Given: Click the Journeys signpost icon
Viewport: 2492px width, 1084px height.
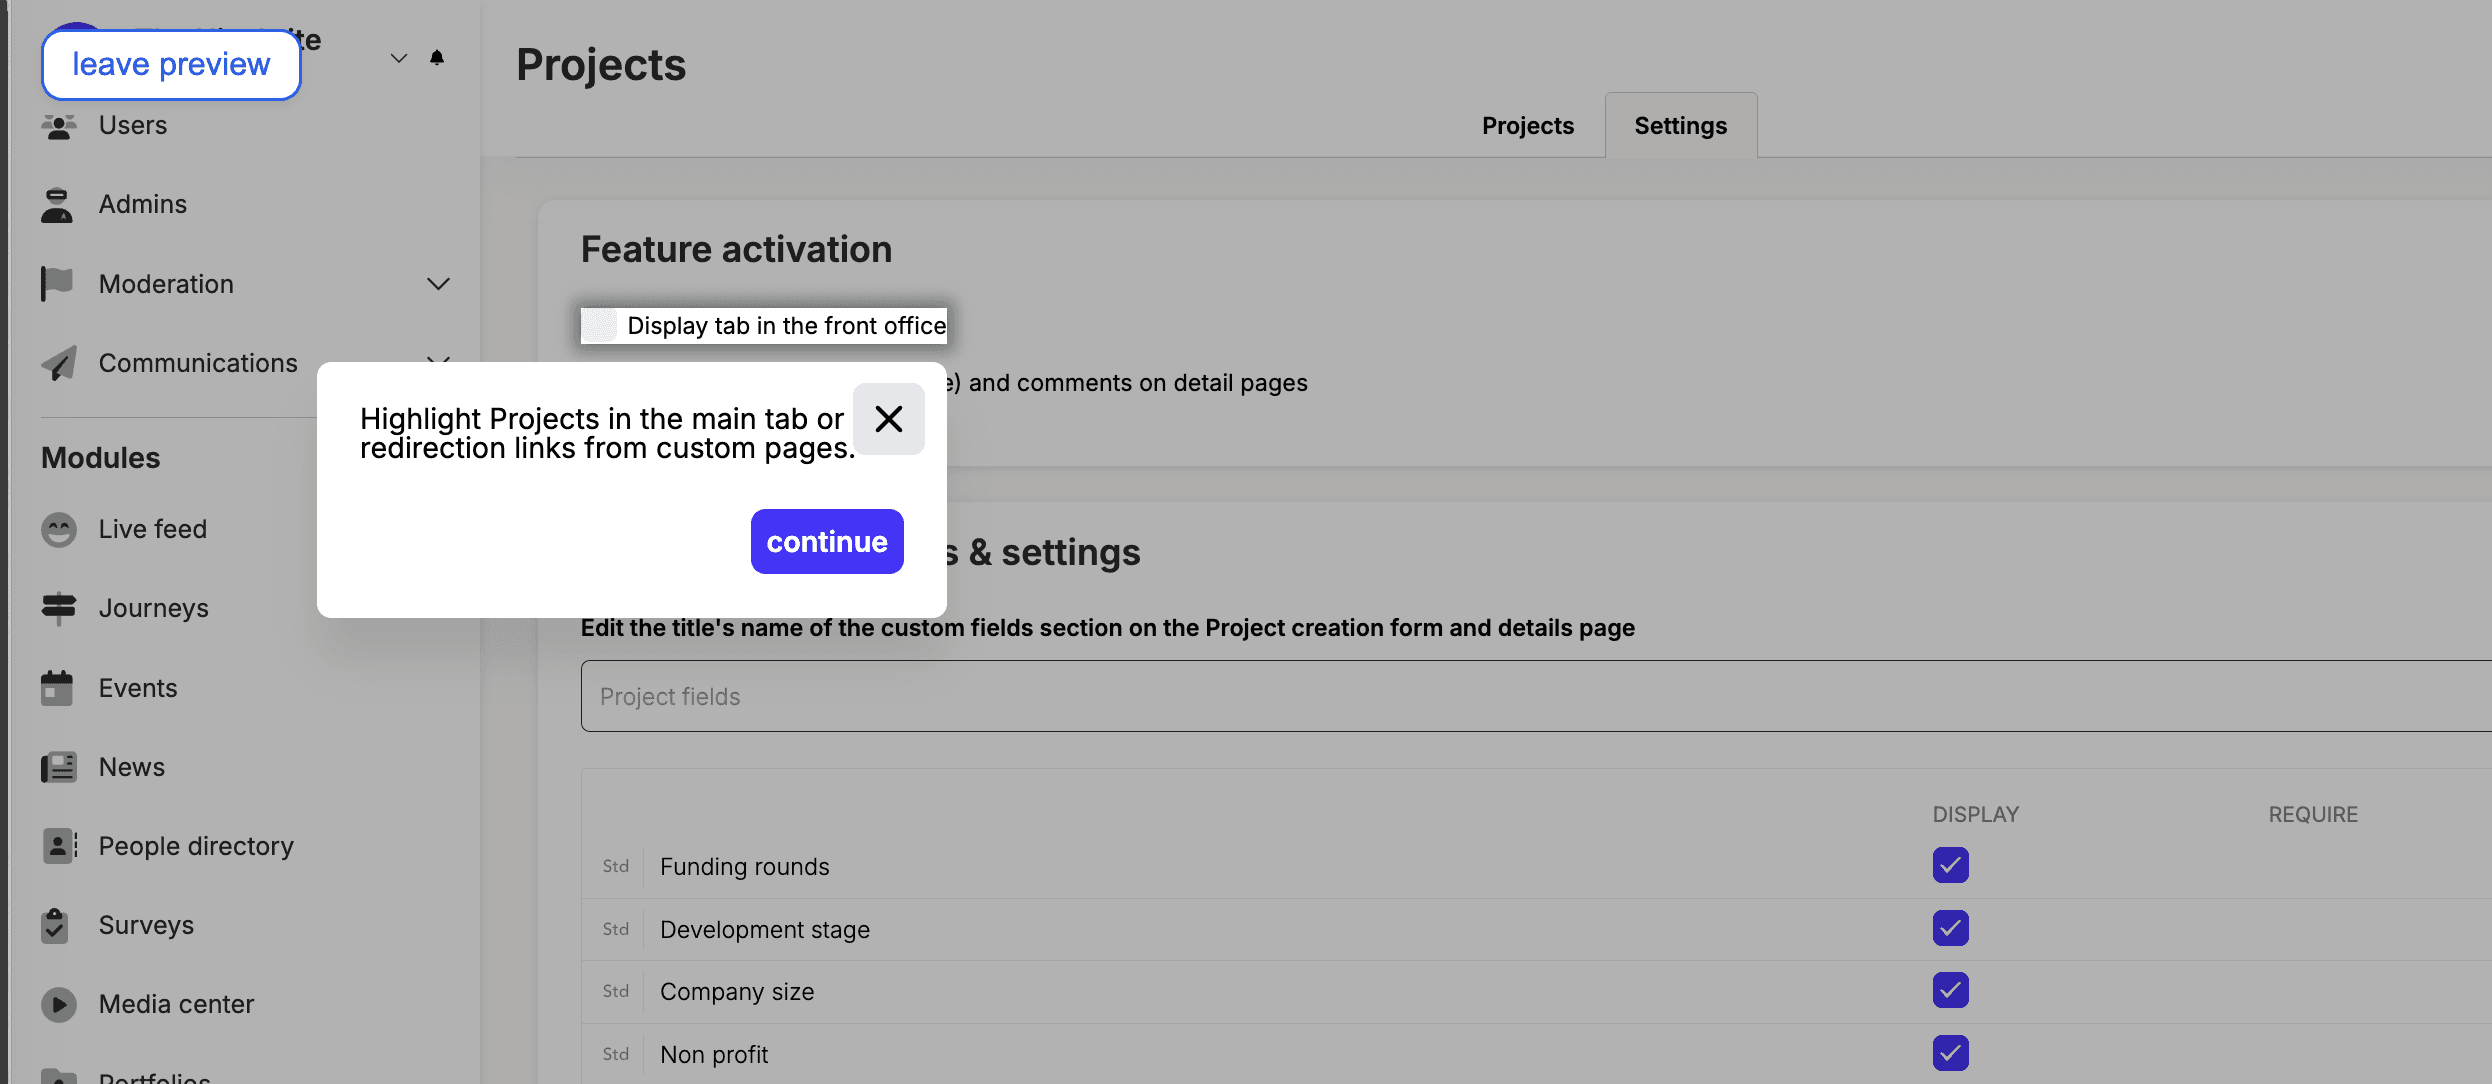Looking at the screenshot, I should point(59,608).
